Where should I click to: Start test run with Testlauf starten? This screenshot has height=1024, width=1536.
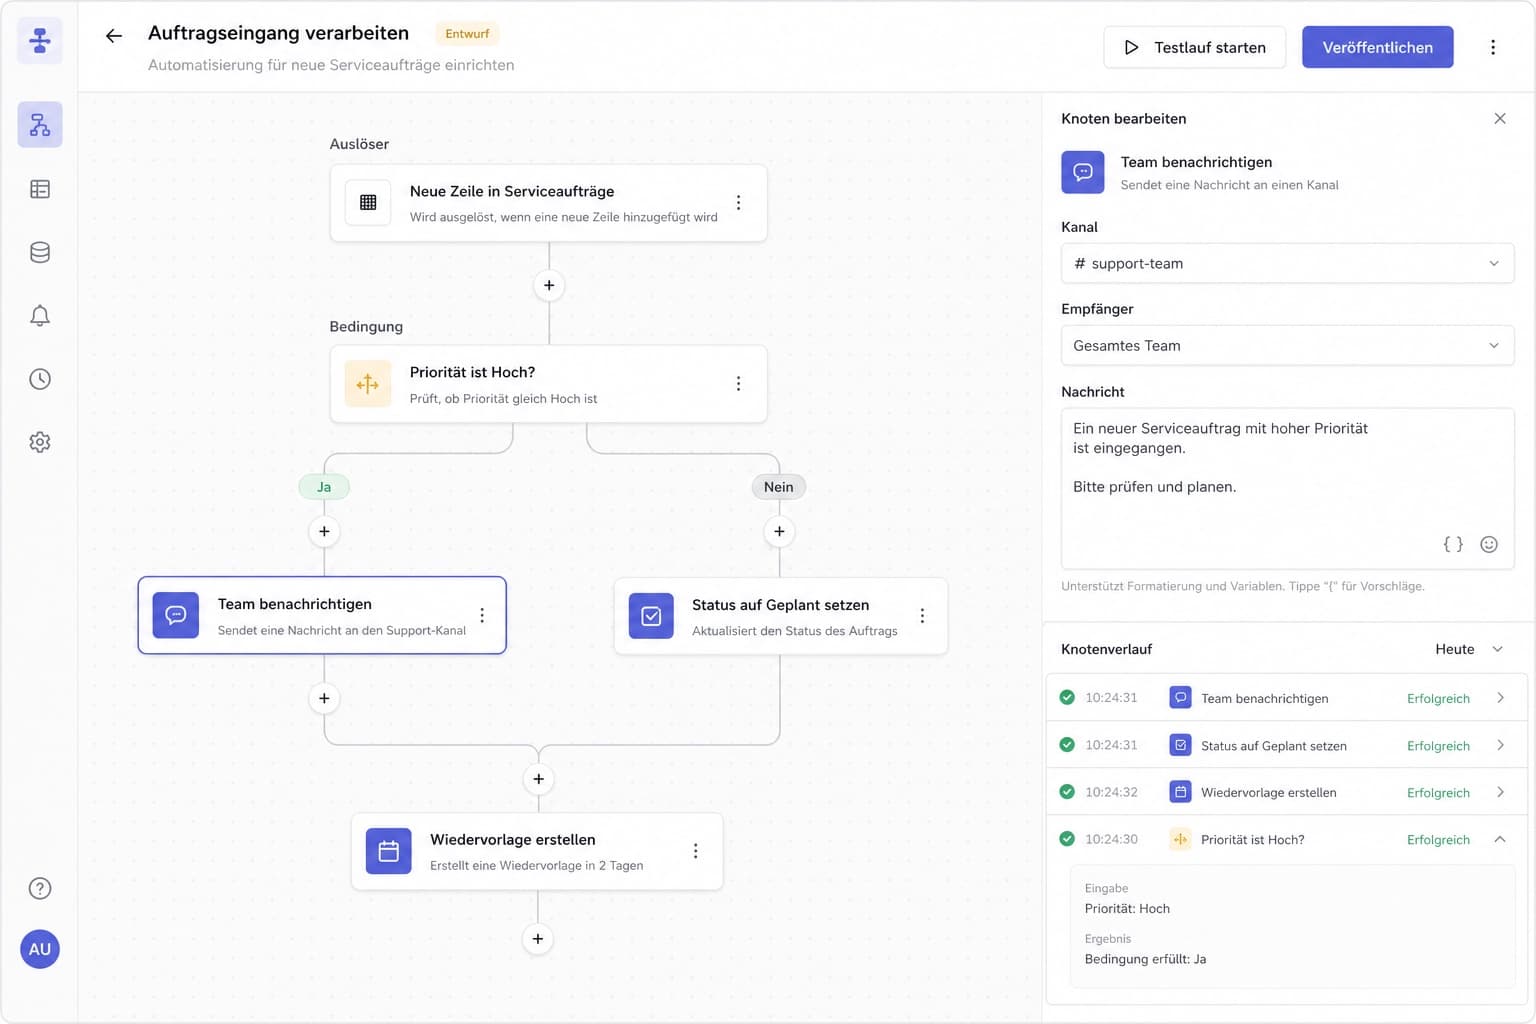pos(1195,47)
